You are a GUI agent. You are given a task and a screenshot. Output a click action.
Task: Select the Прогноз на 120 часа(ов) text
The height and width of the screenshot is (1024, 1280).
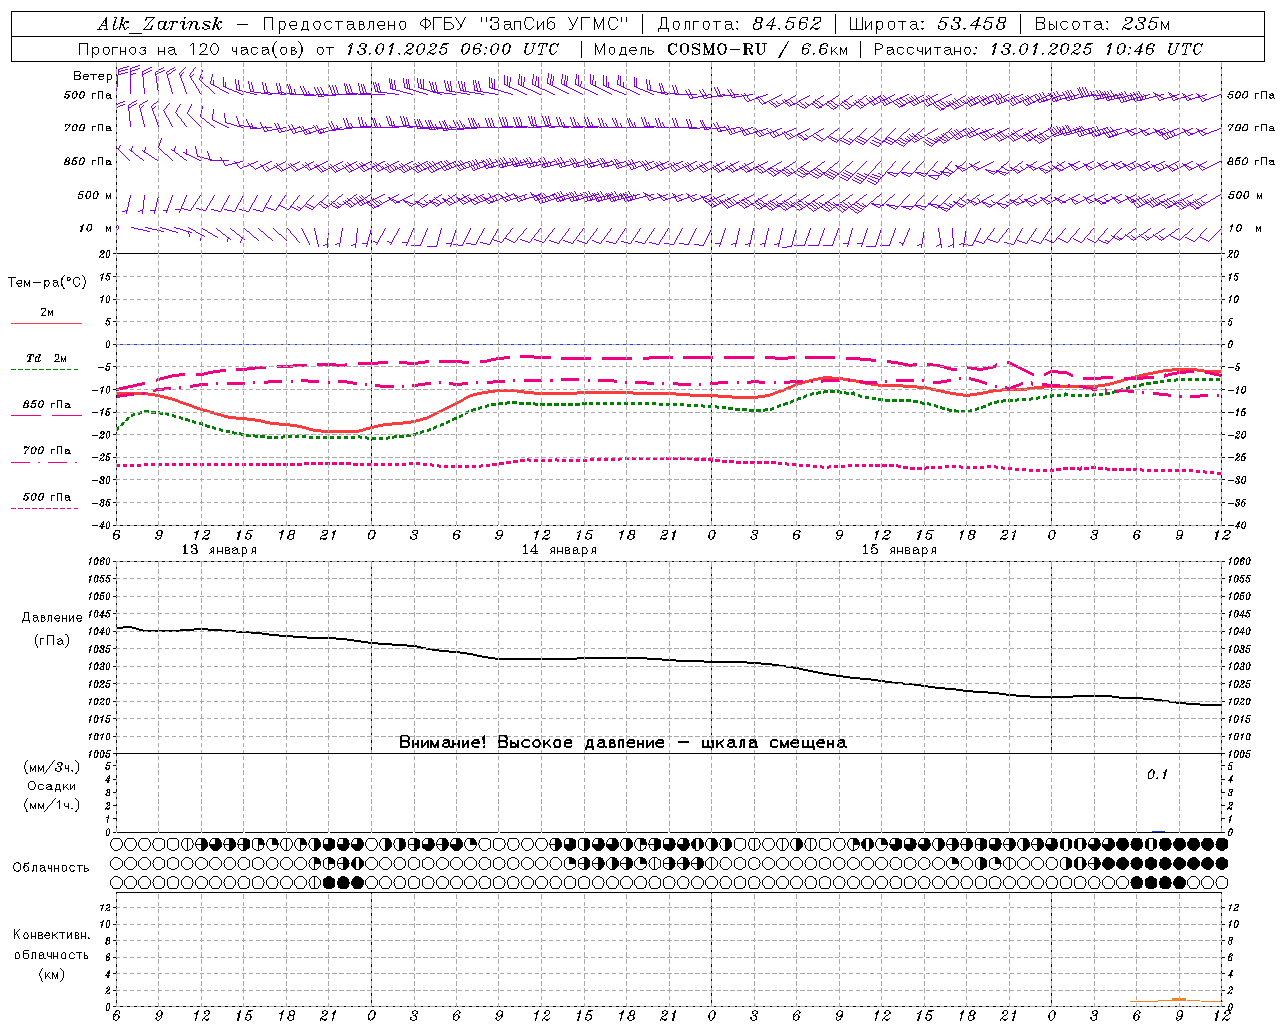pyautogui.click(x=192, y=49)
